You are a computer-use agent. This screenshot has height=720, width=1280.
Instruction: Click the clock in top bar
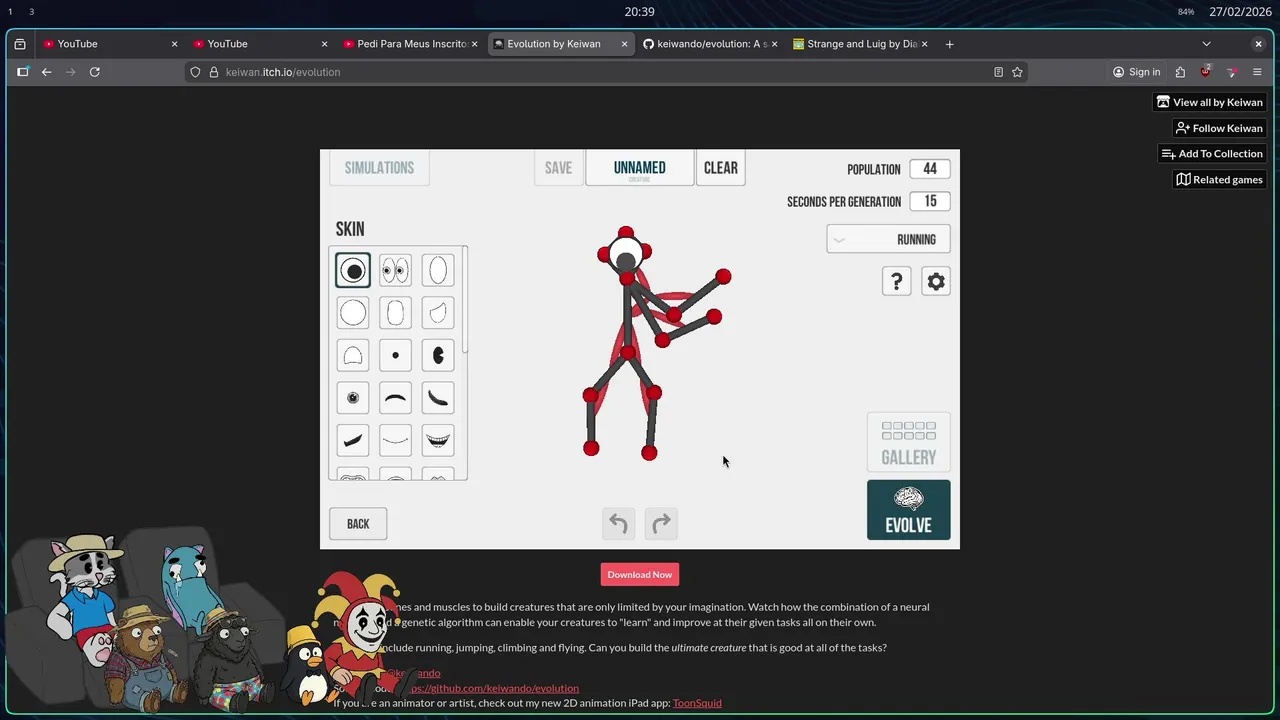click(x=640, y=12)
